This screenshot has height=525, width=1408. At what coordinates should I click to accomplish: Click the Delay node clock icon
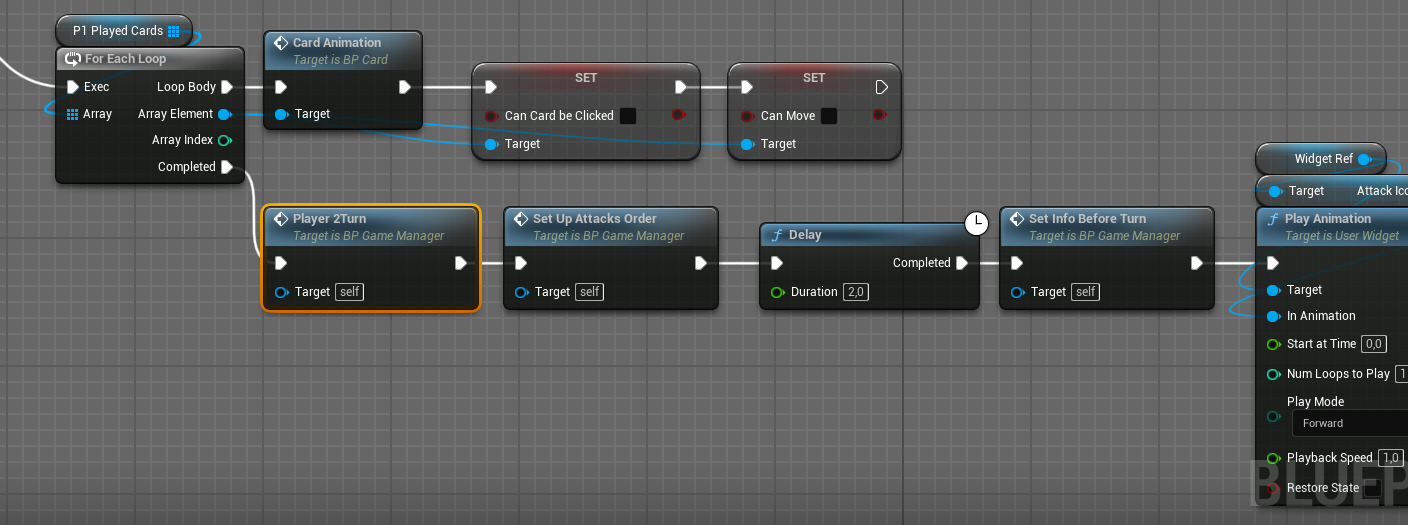coord(976,224)
